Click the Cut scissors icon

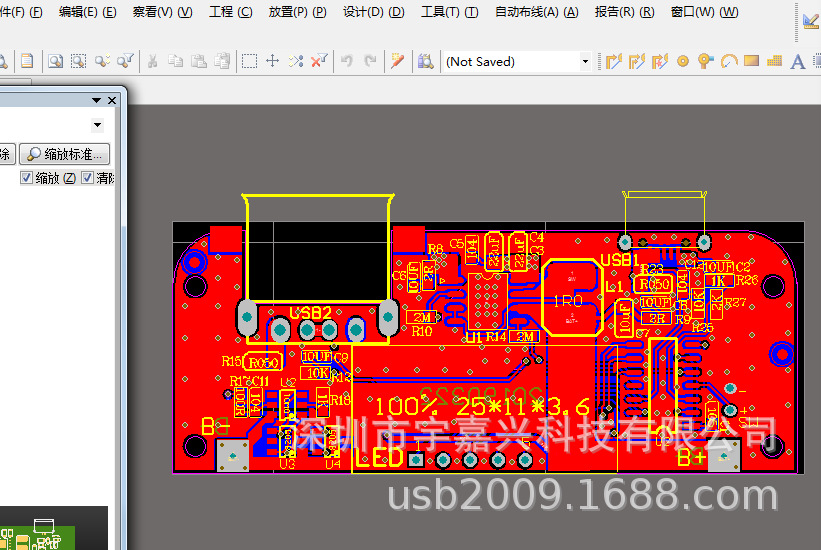point(152,61)
